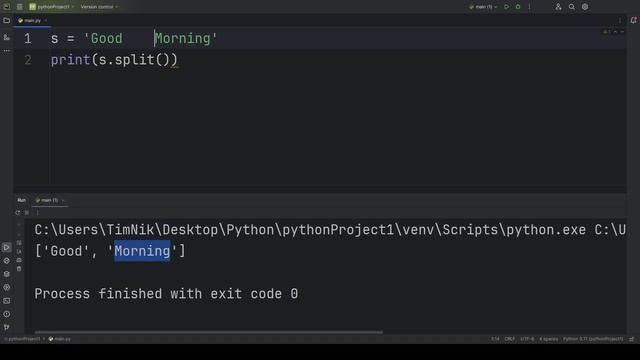The width and height of the screenshot is (640, 360).
Task: Change the CRLF line separator
Action: (x=509, y=339)
